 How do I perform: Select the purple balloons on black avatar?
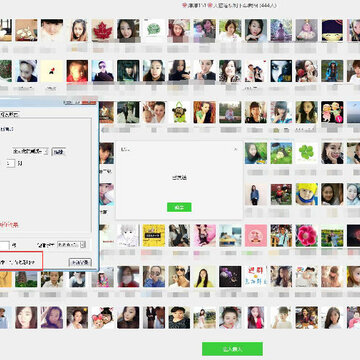230,276
